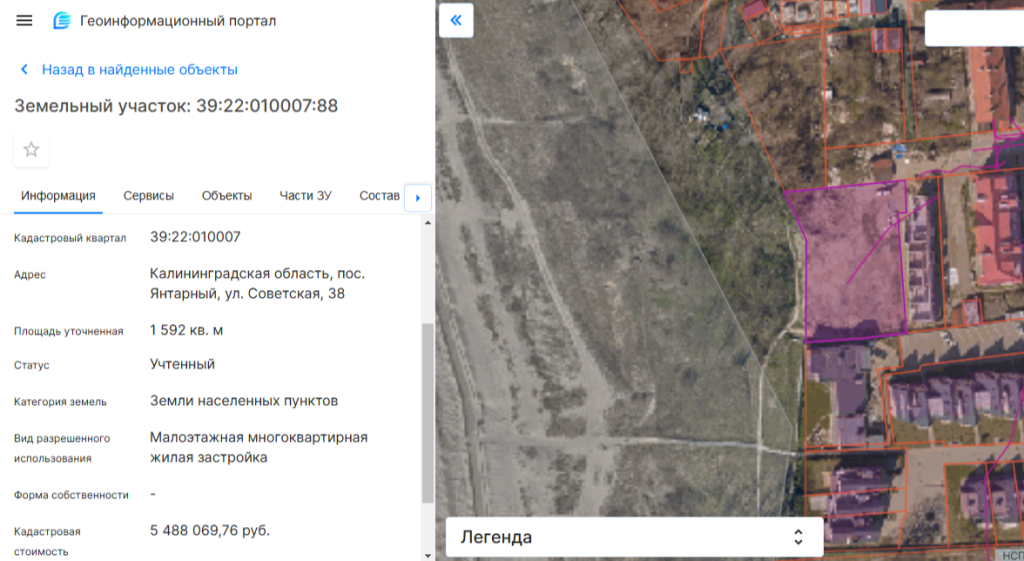Click the cadastral value 5 488 069,76 руб.

[210, 530]
